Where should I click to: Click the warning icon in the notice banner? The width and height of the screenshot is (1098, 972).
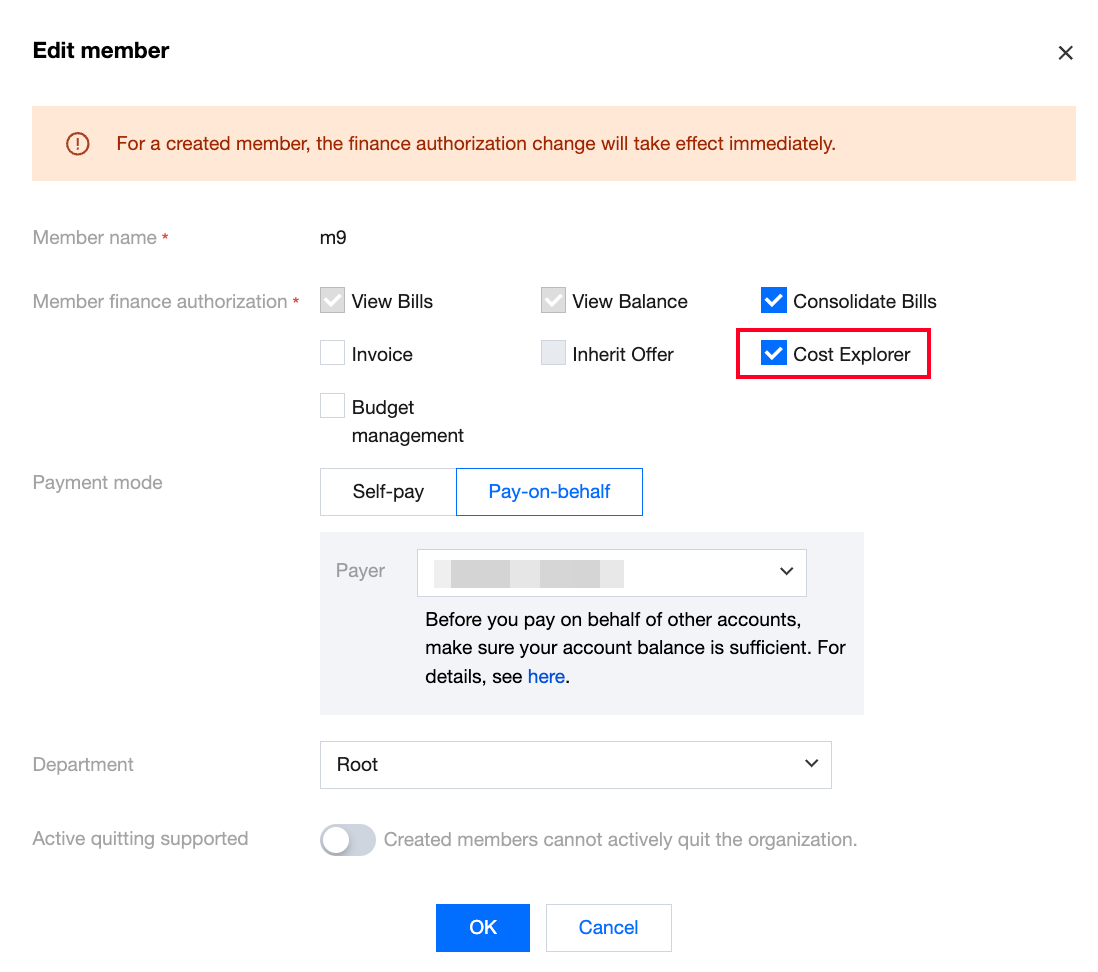click(77, 144)
